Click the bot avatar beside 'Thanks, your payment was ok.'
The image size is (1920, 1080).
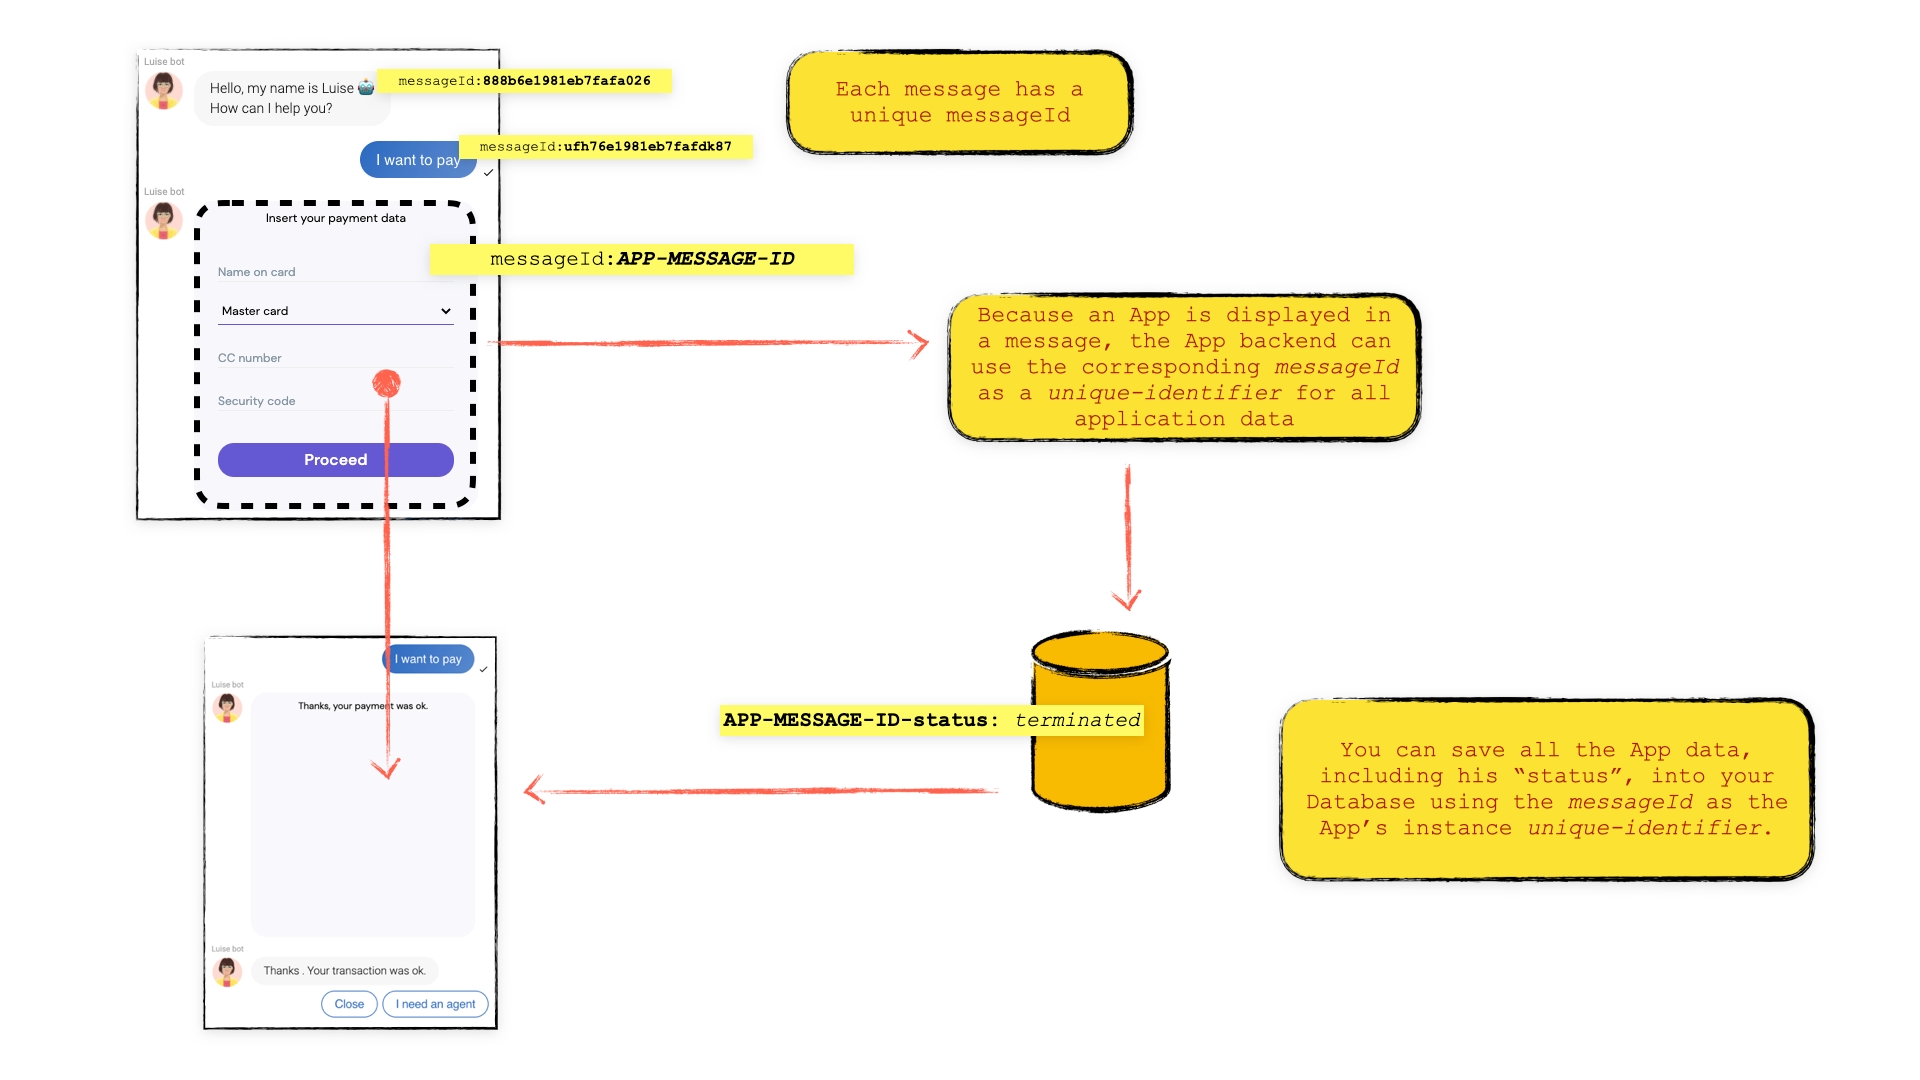point(227,707)
